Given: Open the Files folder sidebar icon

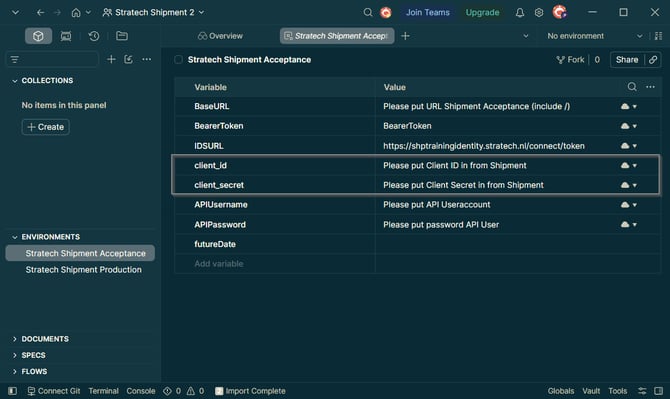Looking at the screenshot, I should coord(122,36).
